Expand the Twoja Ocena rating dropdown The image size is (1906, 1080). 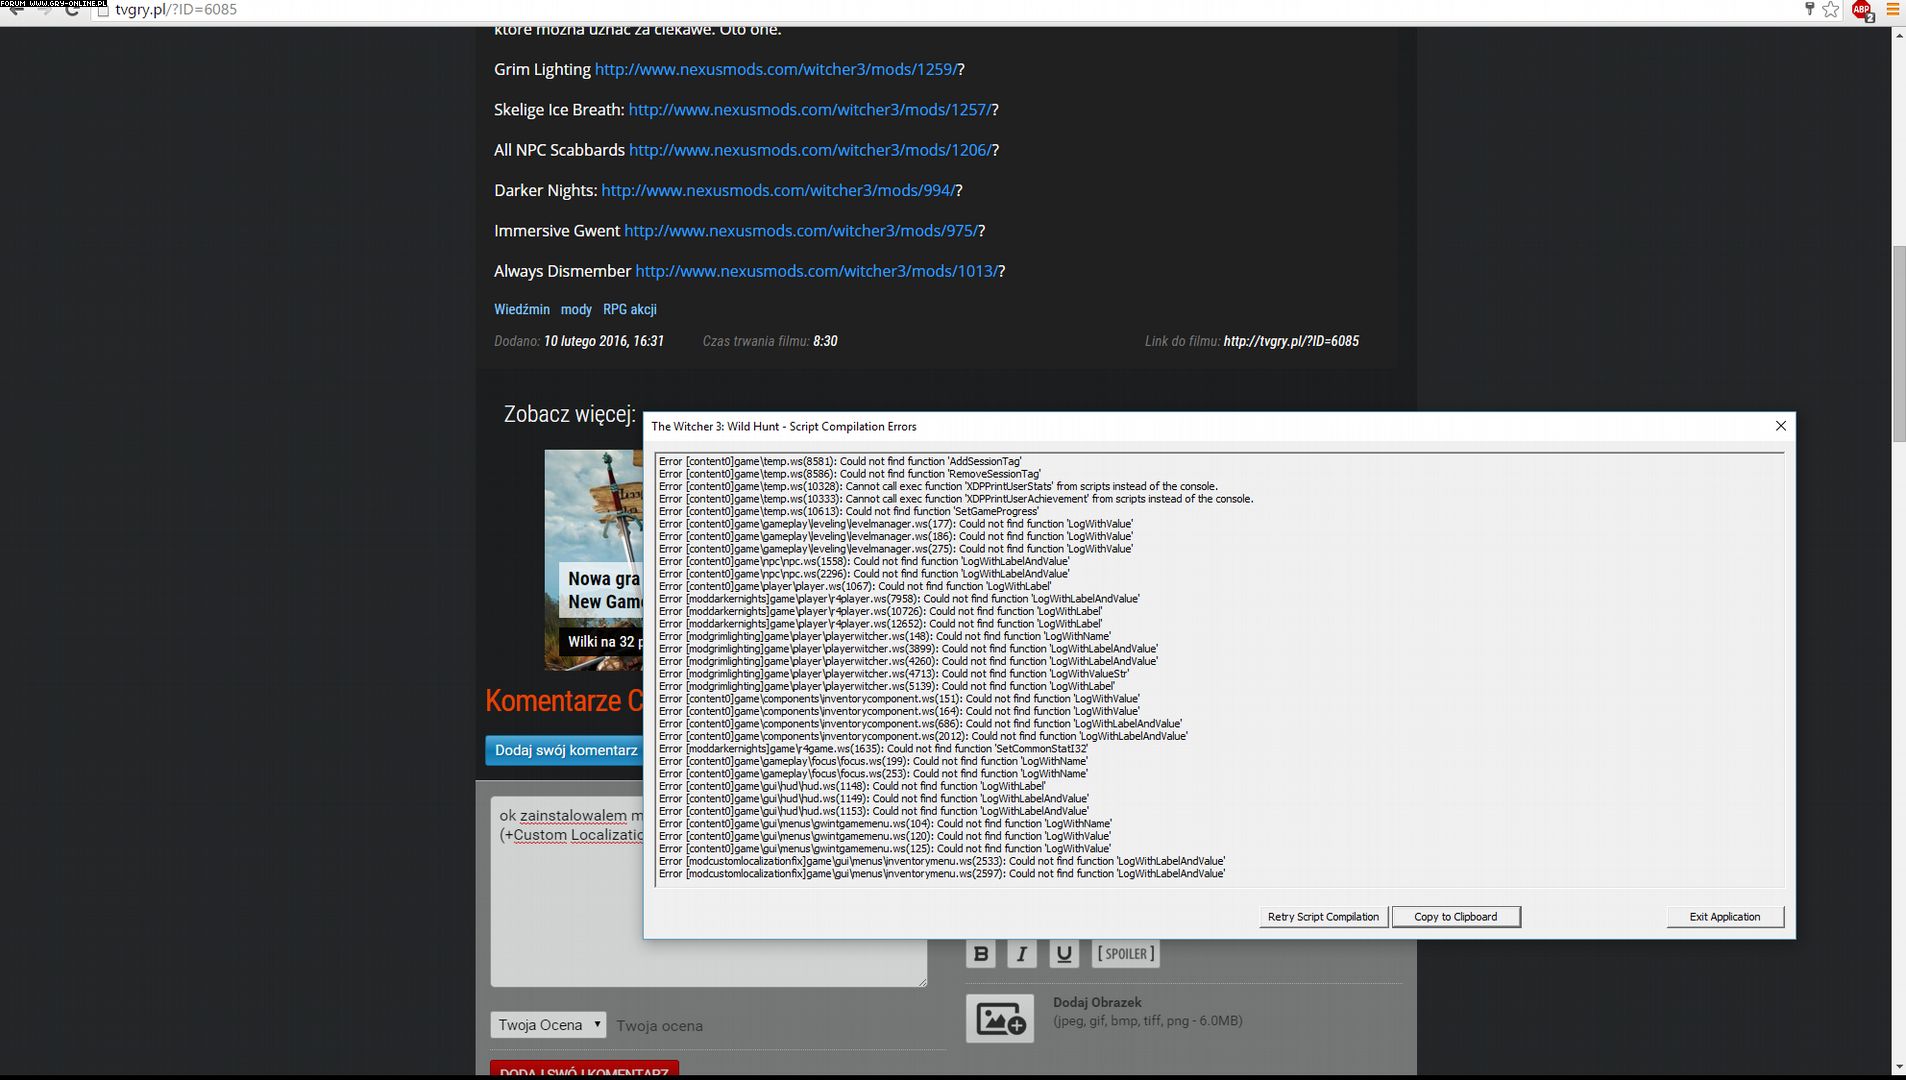click(x=548, y=1025)
